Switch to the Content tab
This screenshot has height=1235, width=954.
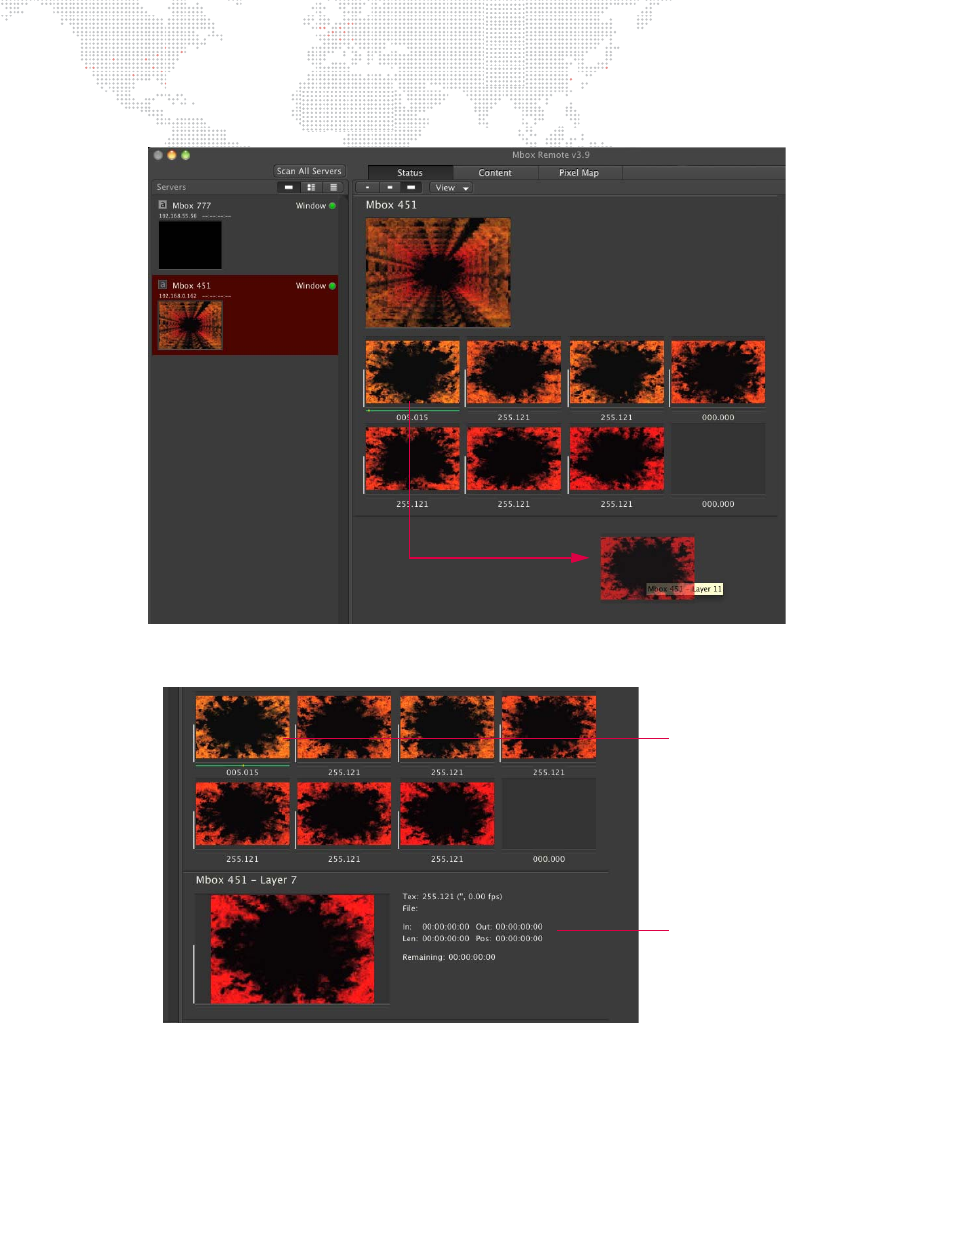495,173
